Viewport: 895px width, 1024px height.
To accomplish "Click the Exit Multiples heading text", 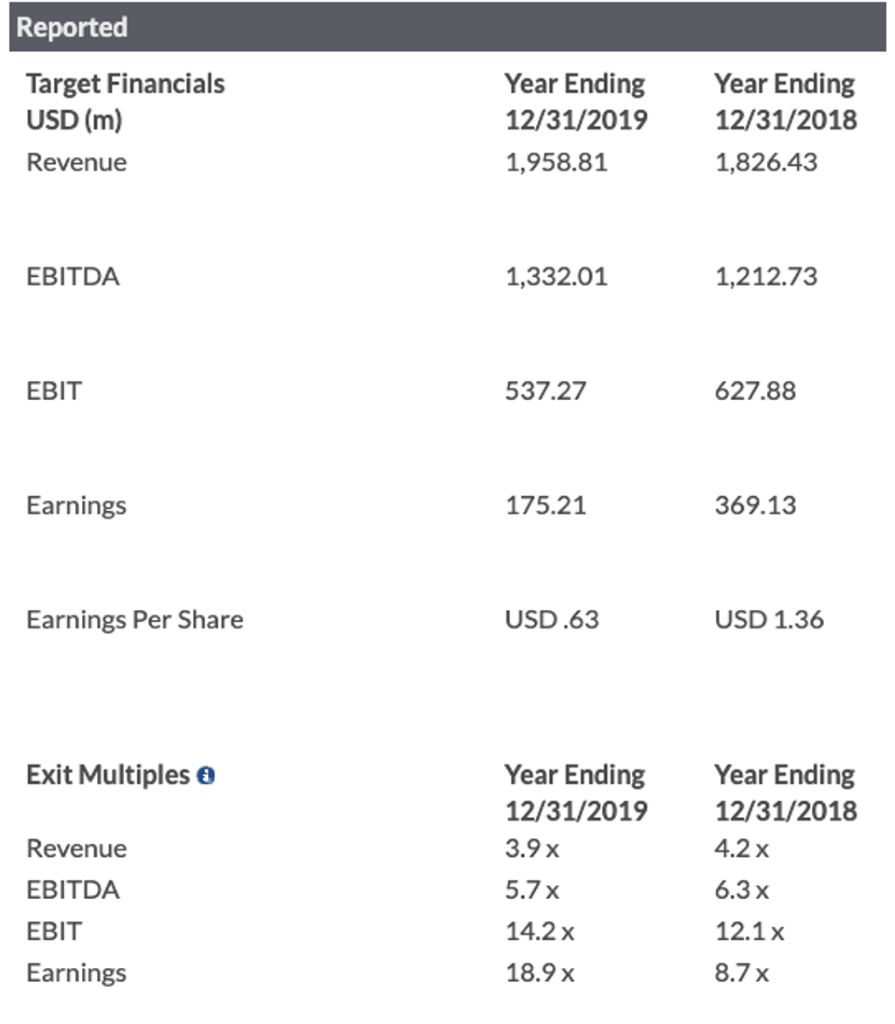I will coord(107,775).
